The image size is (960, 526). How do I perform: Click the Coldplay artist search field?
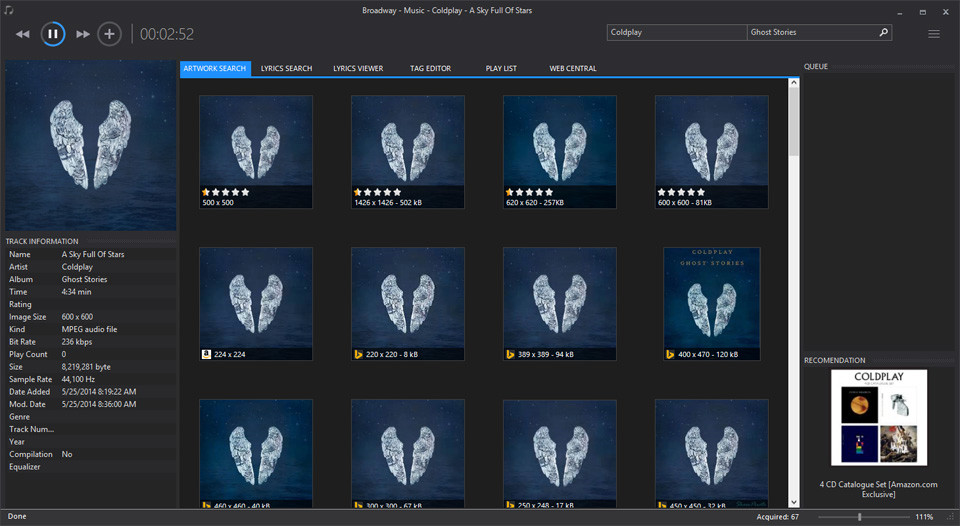[x=677, y=32]
